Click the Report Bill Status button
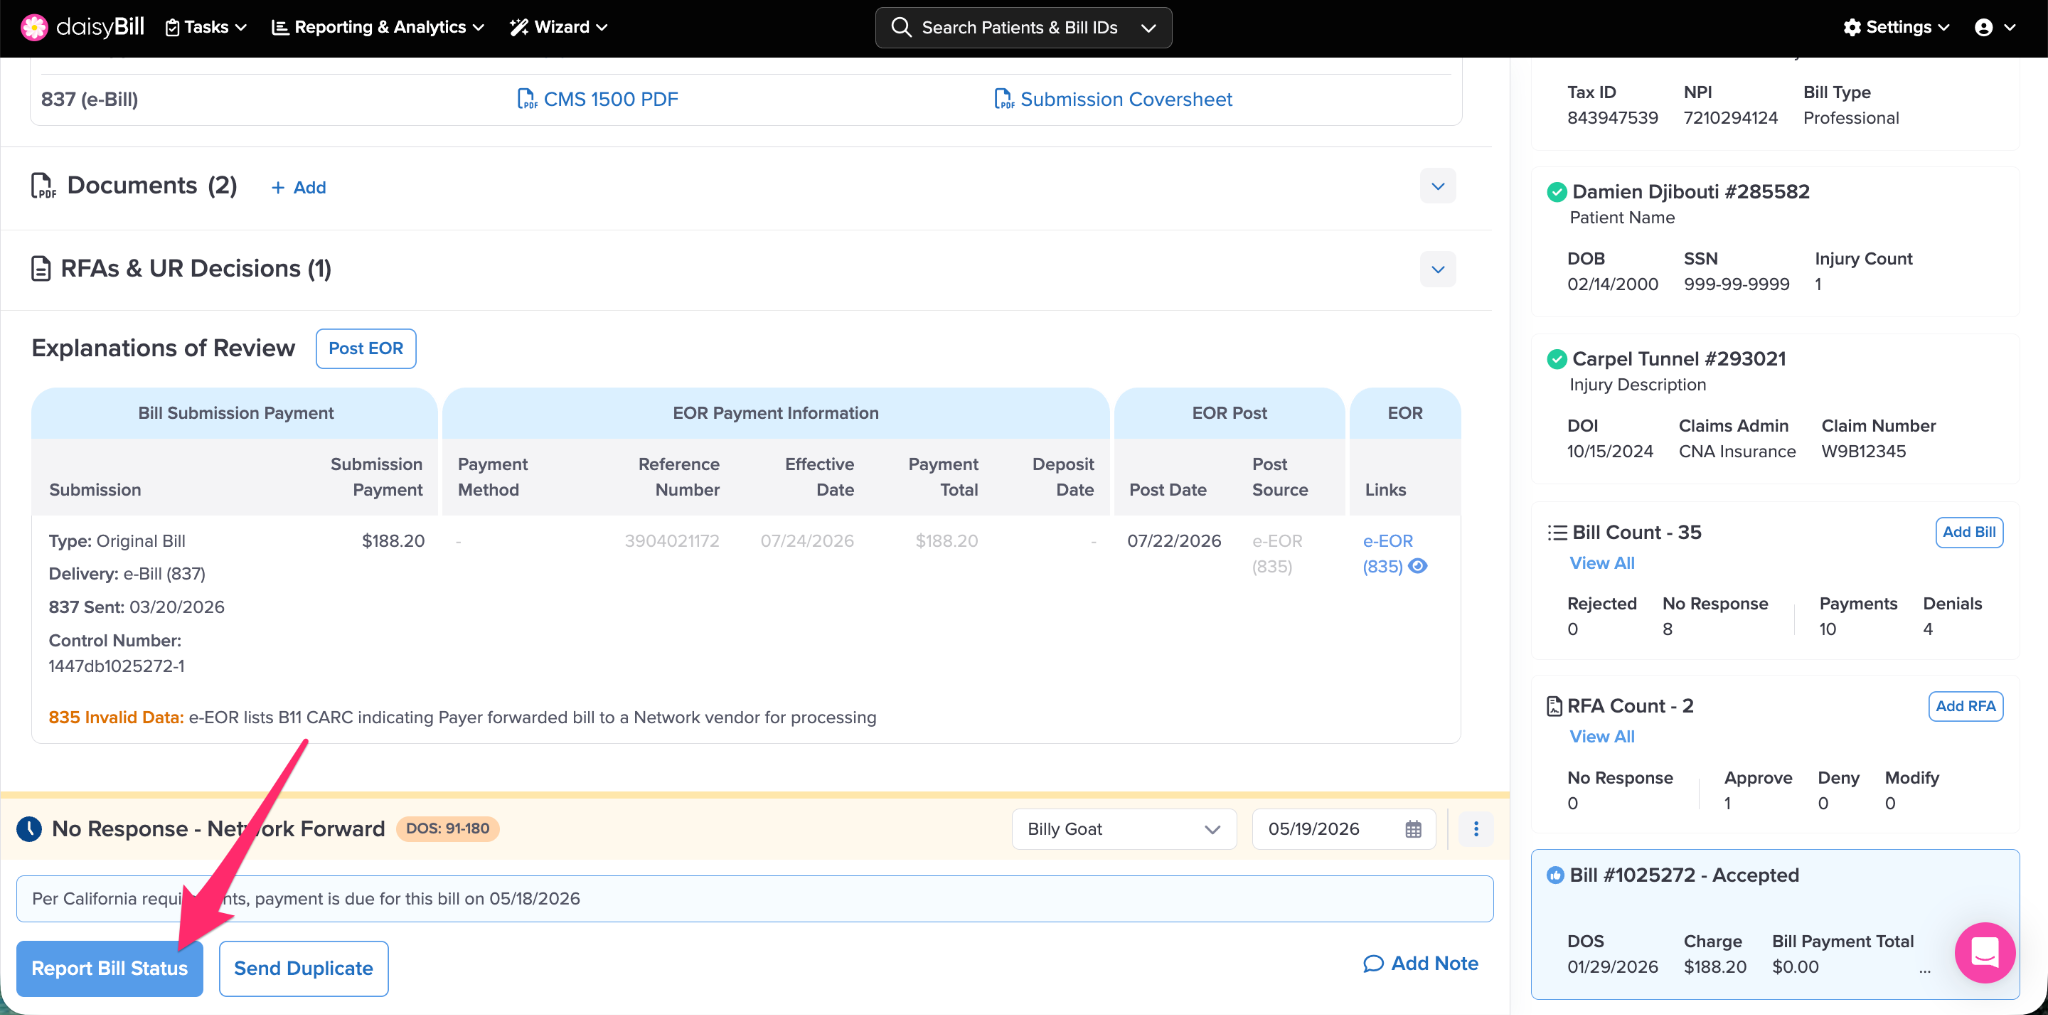 [110, 968]
